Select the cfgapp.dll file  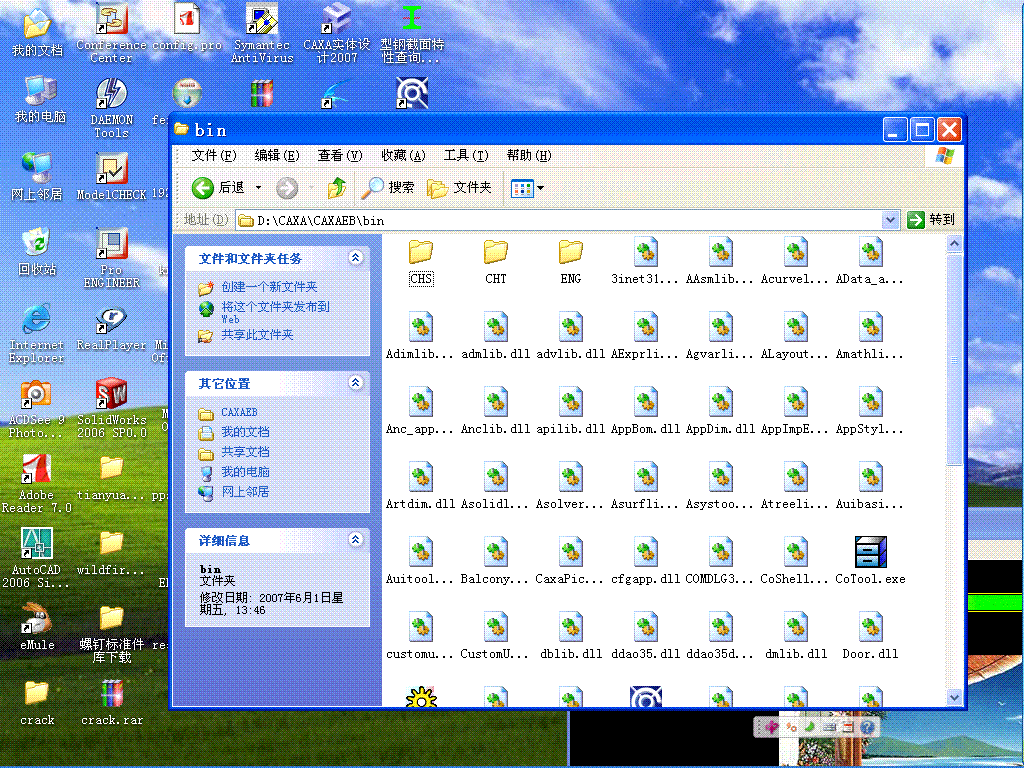click(x=646, y=563)
